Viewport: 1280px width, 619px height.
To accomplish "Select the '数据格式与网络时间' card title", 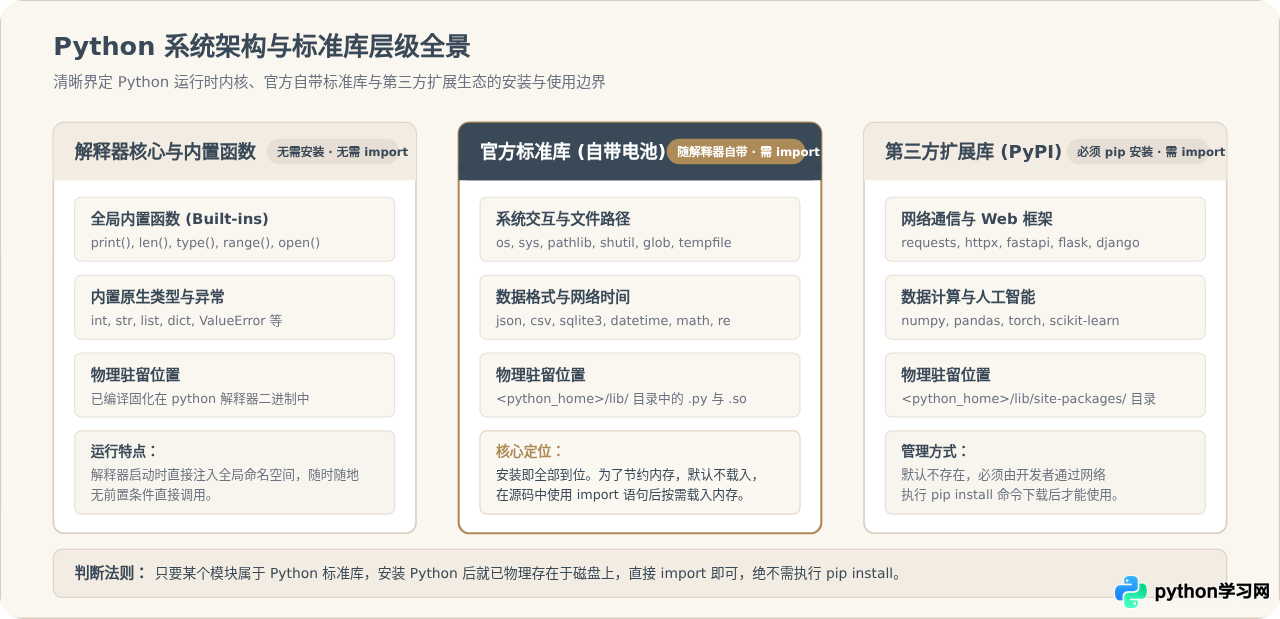I will [x=563, y=297].
